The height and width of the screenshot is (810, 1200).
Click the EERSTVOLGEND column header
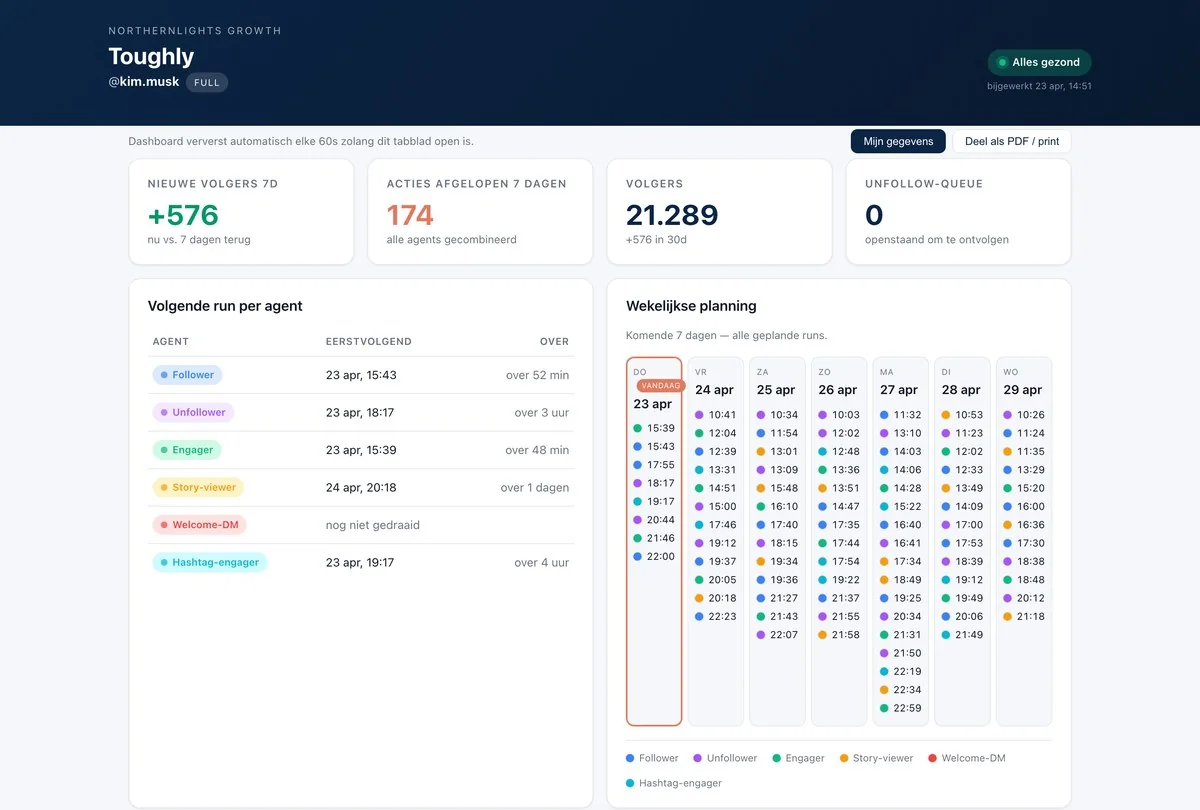(368, 341)
